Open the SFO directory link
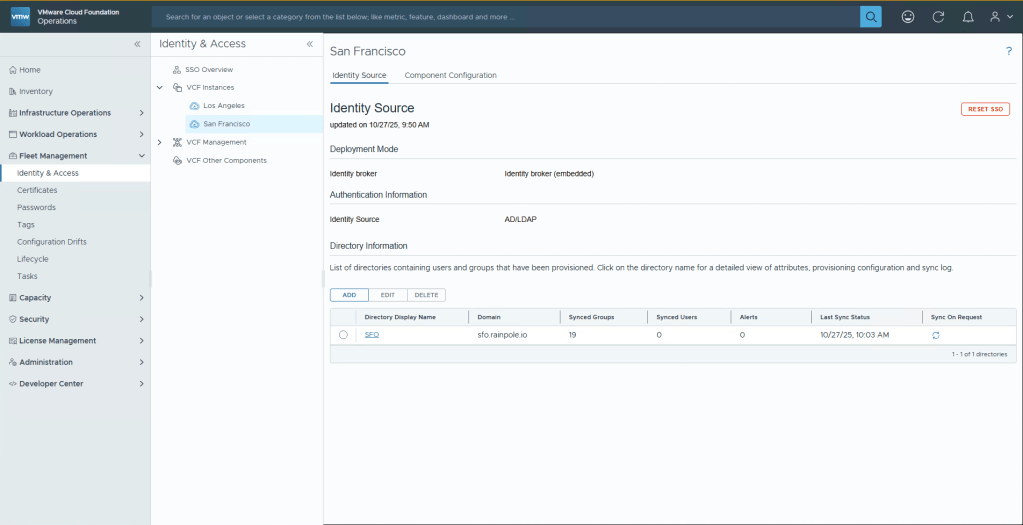This screenshot has width=1023, height=525. [371, 335]
